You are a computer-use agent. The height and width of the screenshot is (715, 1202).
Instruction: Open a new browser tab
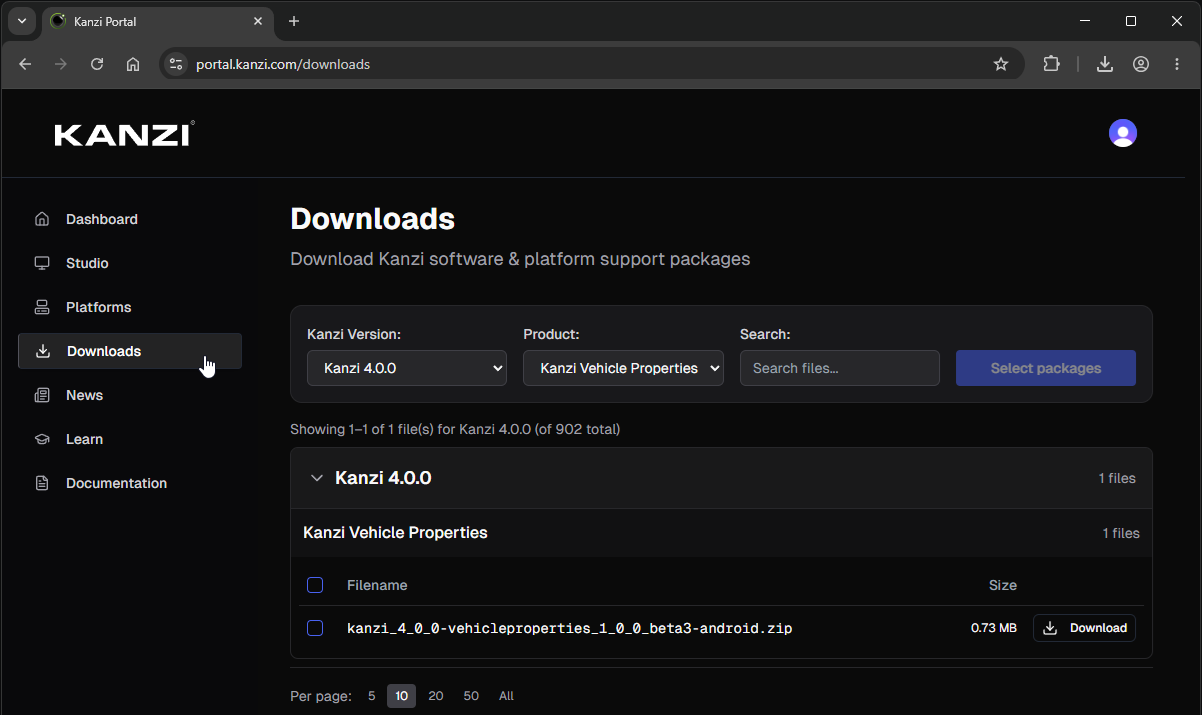pyautogui.click(x=294, y=21)
